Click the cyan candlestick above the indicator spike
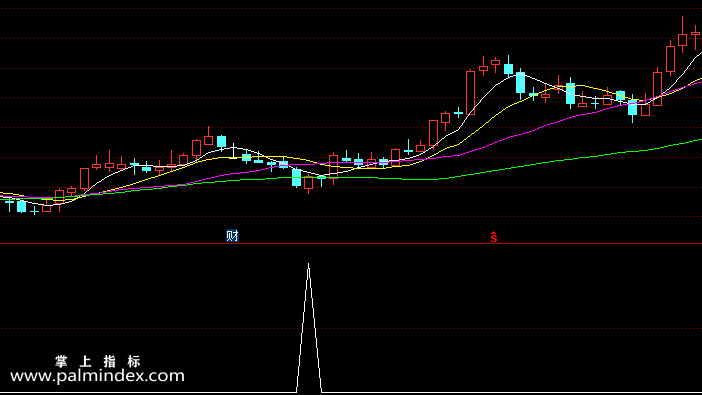The height and width of the screenshot is (395, 702). (x=296, y=177)
